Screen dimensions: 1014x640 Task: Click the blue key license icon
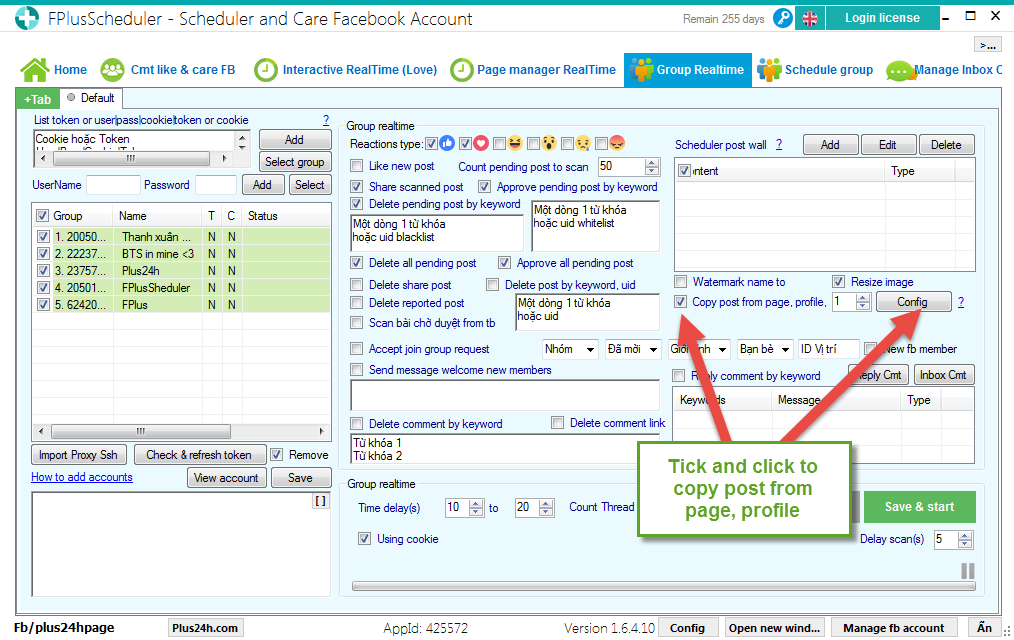pos(782,18)
